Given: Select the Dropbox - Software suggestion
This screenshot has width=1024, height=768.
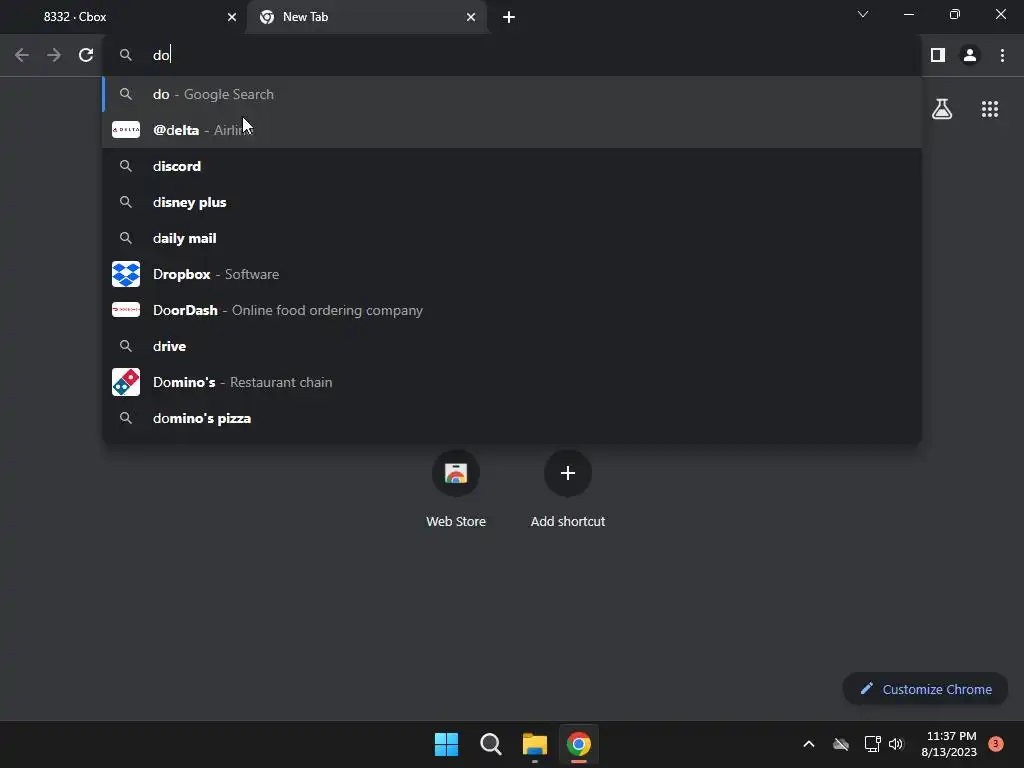Looking at the screenshot, I should (512, 274).
